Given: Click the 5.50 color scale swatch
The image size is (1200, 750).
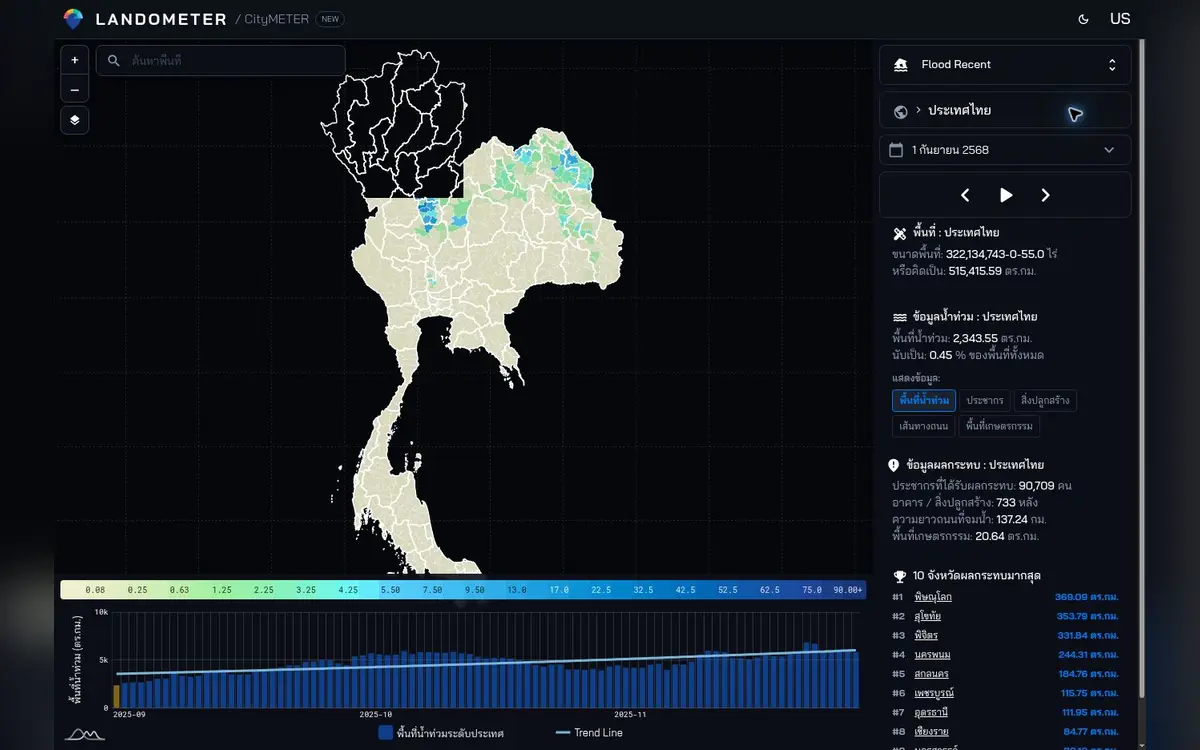Looking at the screenshot, I should point(390,590).
